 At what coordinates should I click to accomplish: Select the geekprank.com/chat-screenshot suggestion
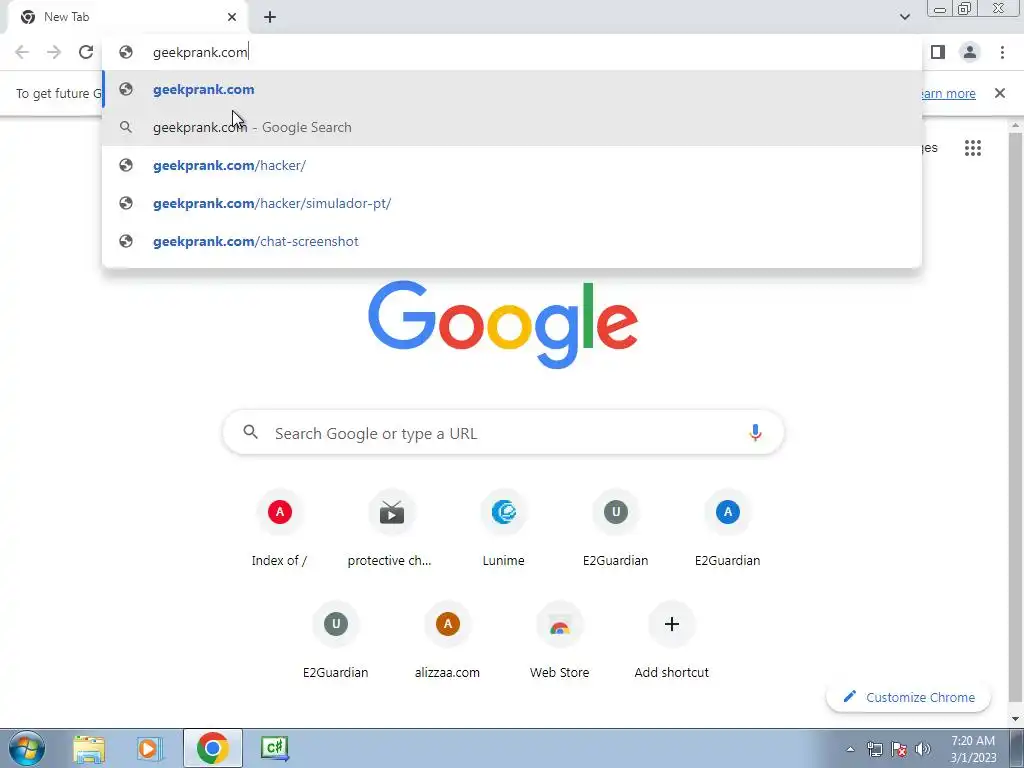512,241
